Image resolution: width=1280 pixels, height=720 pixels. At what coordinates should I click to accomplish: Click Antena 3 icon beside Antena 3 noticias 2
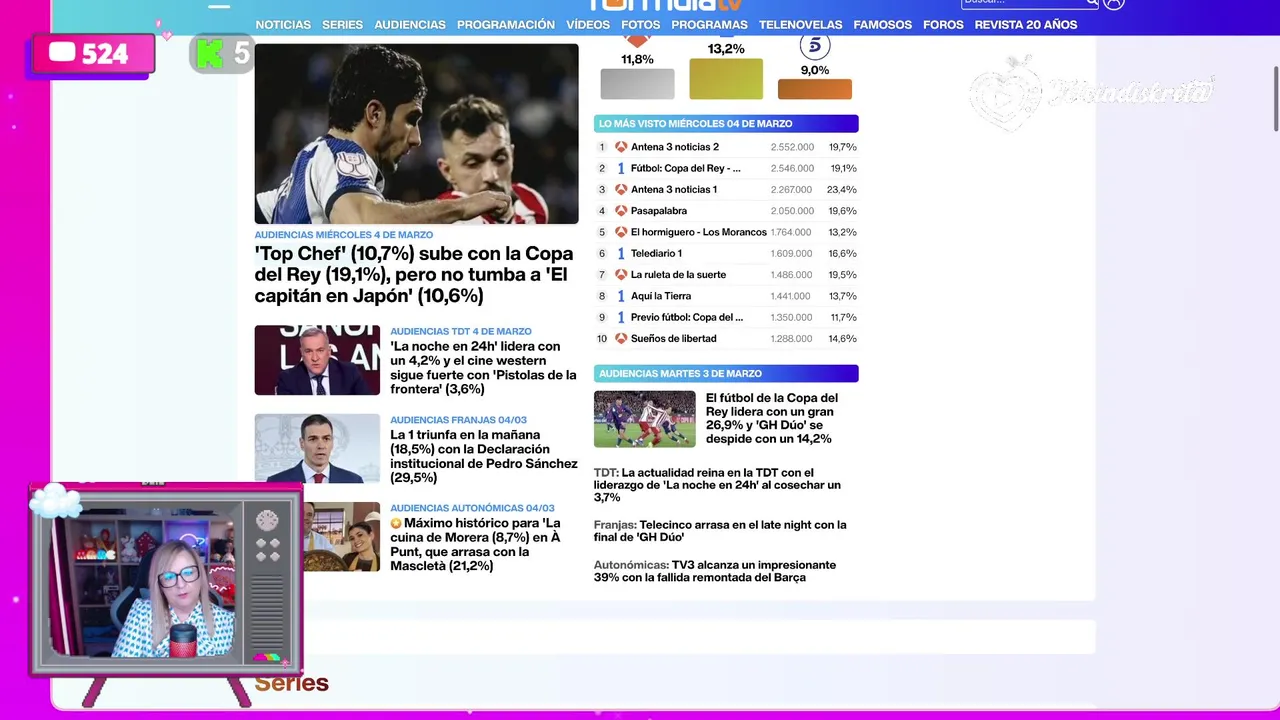pos(621,147)
